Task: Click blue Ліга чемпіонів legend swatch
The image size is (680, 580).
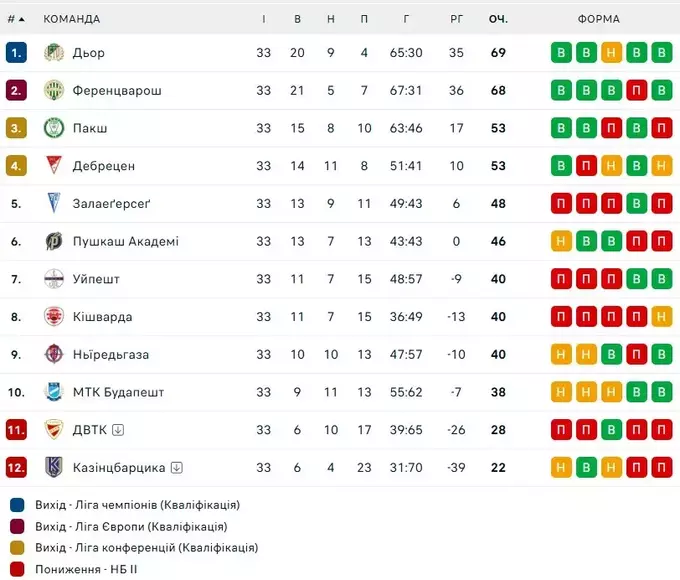Action: [x=17, y=505]
